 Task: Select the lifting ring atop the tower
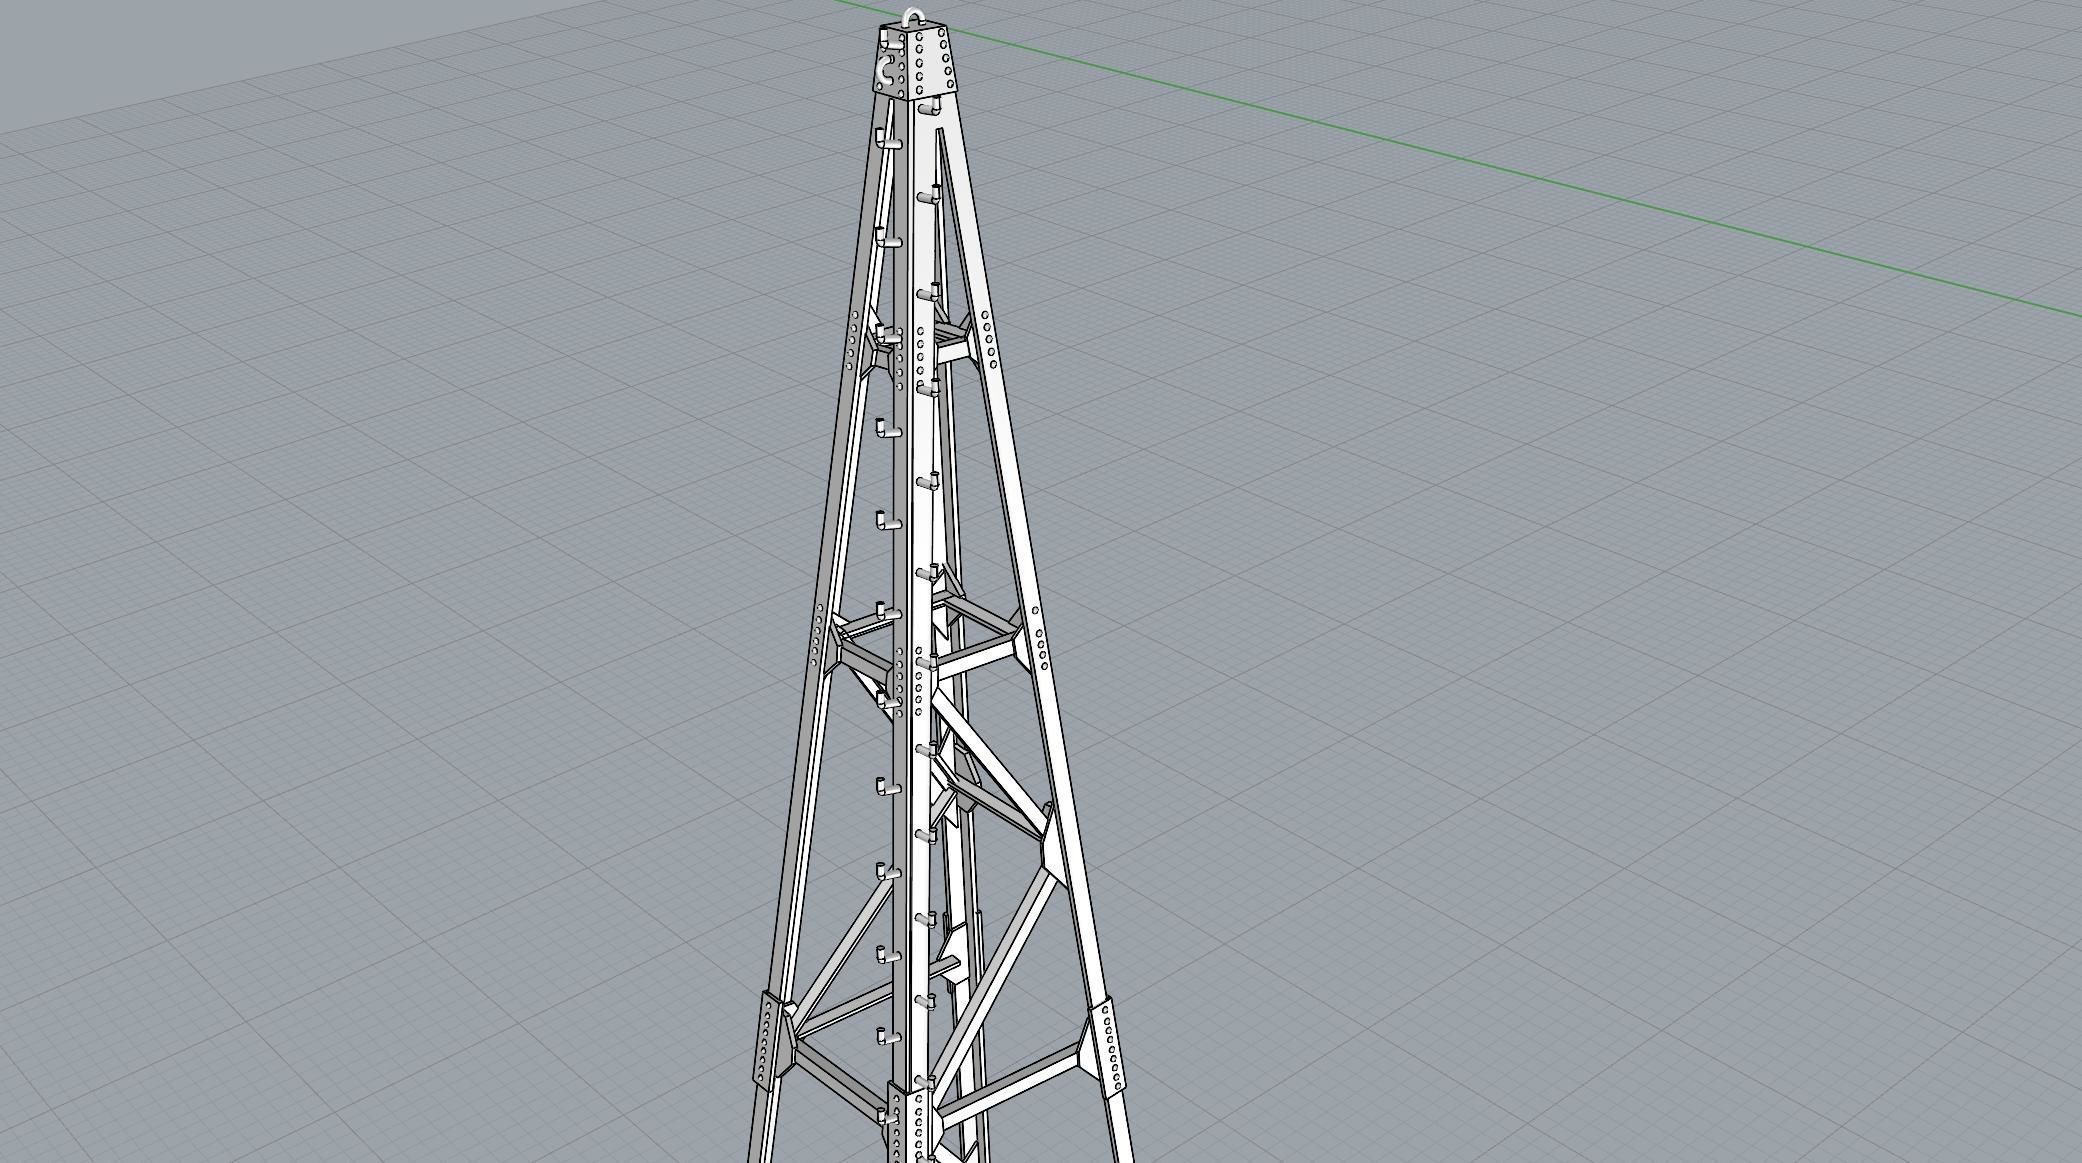point(915,17)
